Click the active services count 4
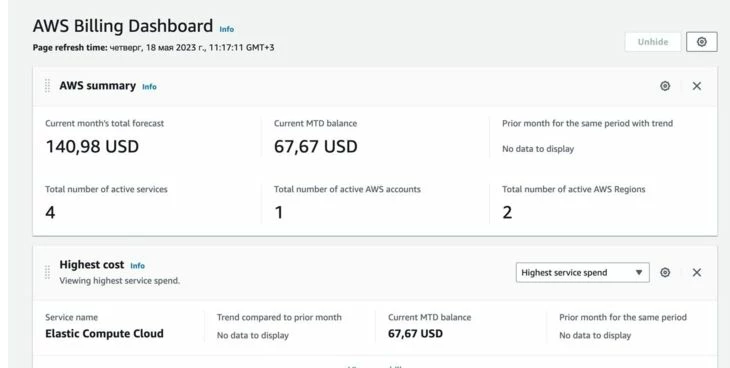730x368 pixels. pyautogui.click(x=50, y=212)
